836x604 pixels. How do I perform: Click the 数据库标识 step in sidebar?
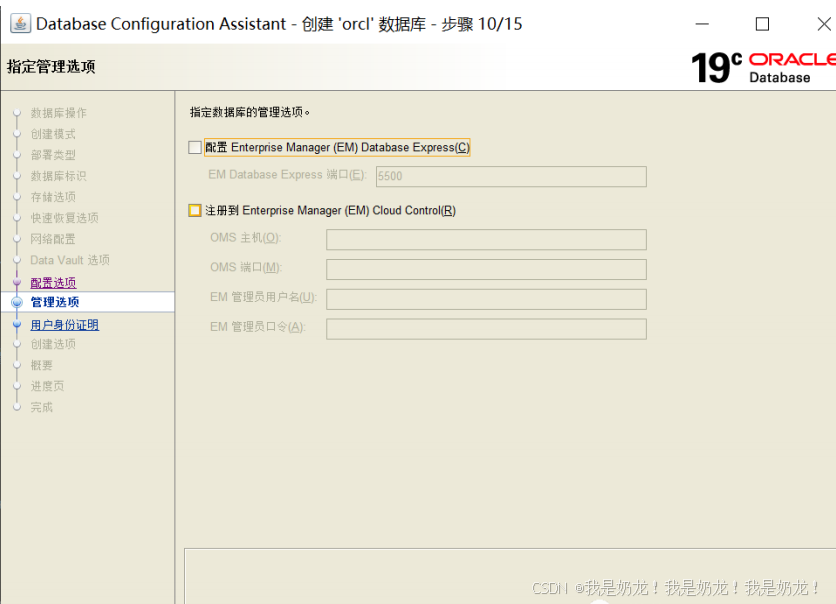[x=58, y=176]
